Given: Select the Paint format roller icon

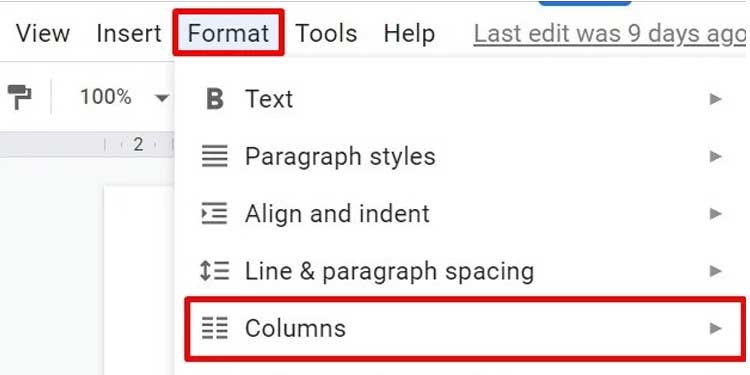Looking at the screenshot, I should coord(20,97).
